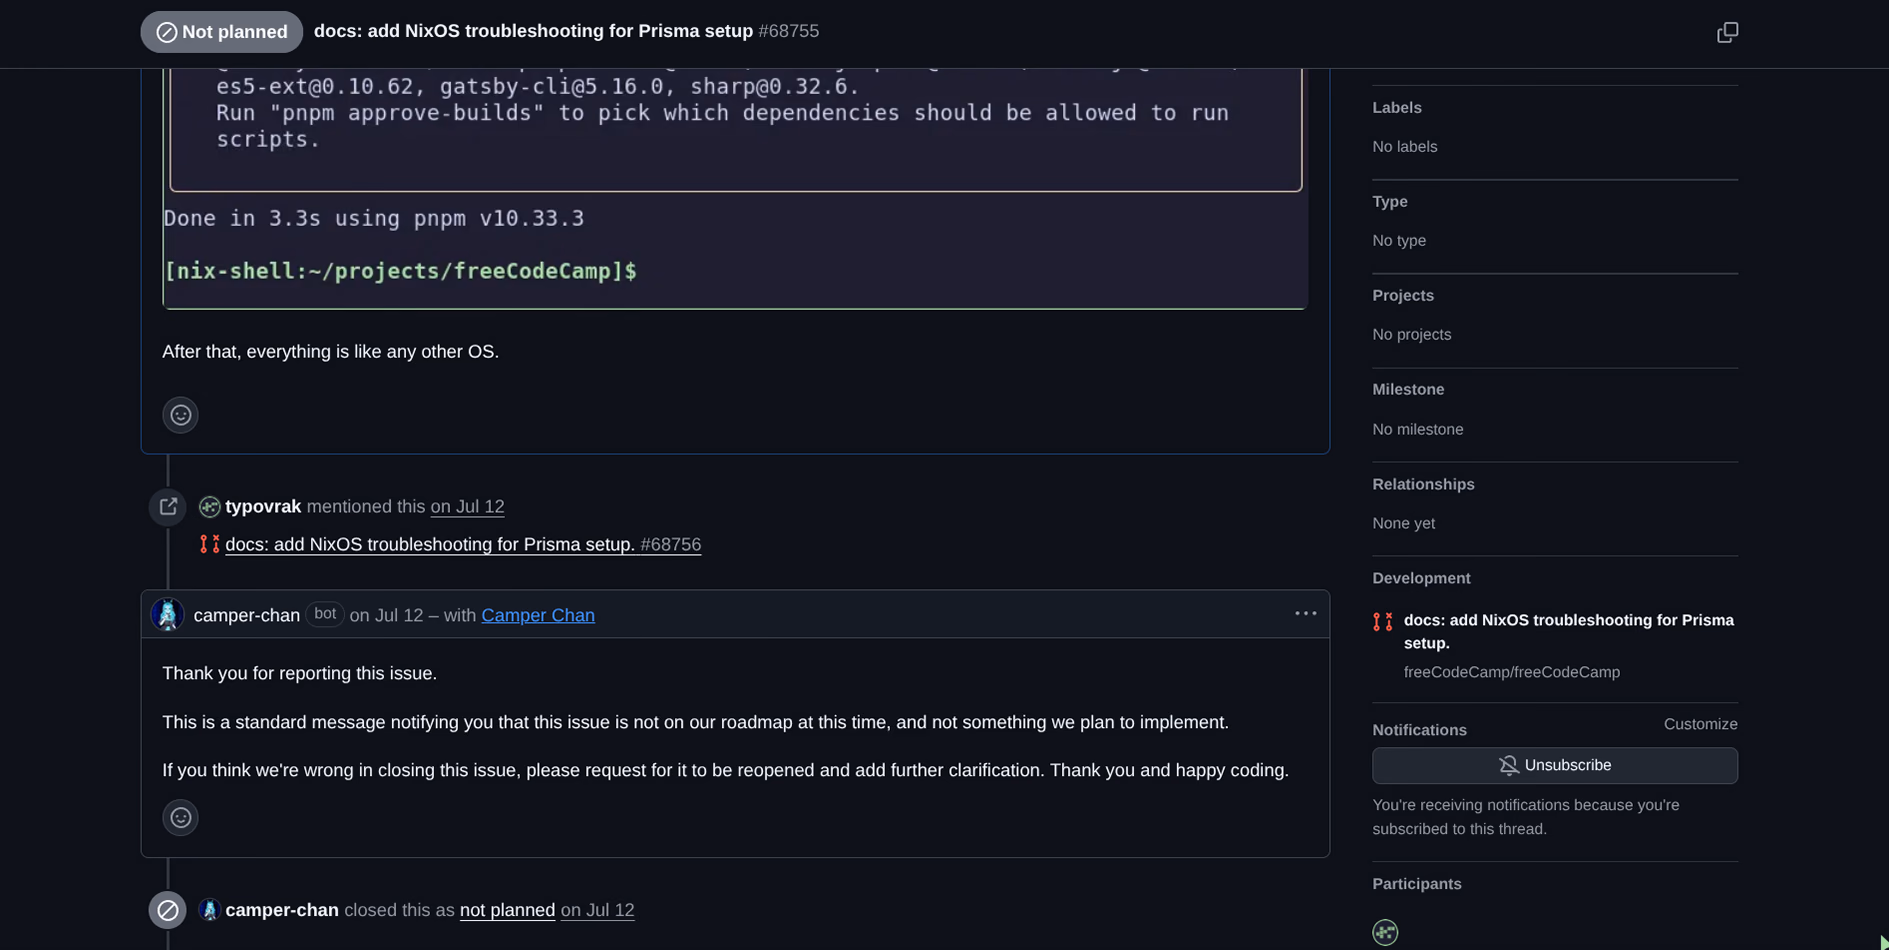Open typovrak's profile from the mention event
1889x950 pixels.
263,507
